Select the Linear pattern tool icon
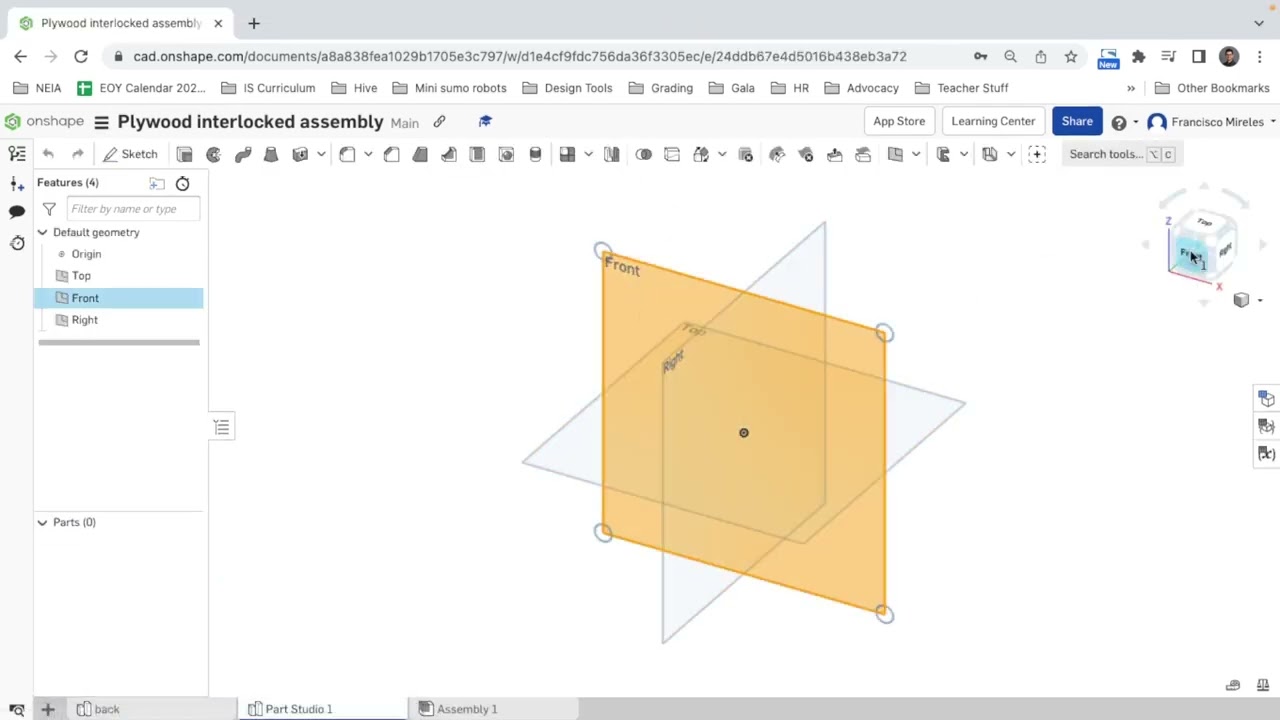 pyautogui.click(x=567, y=154)
